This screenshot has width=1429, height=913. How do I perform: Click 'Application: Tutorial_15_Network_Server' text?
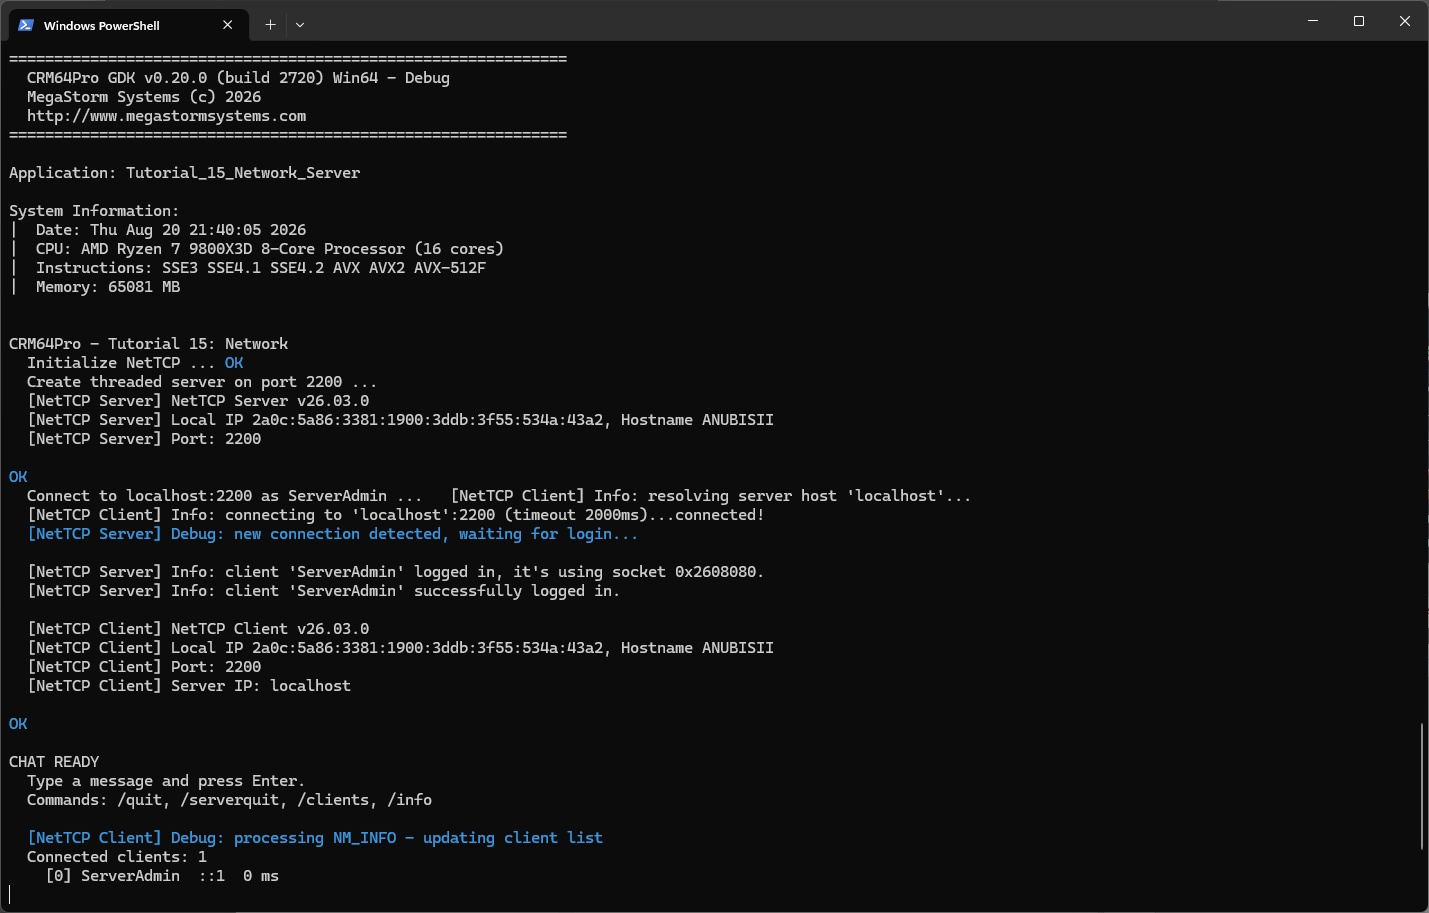coord(185,173)
